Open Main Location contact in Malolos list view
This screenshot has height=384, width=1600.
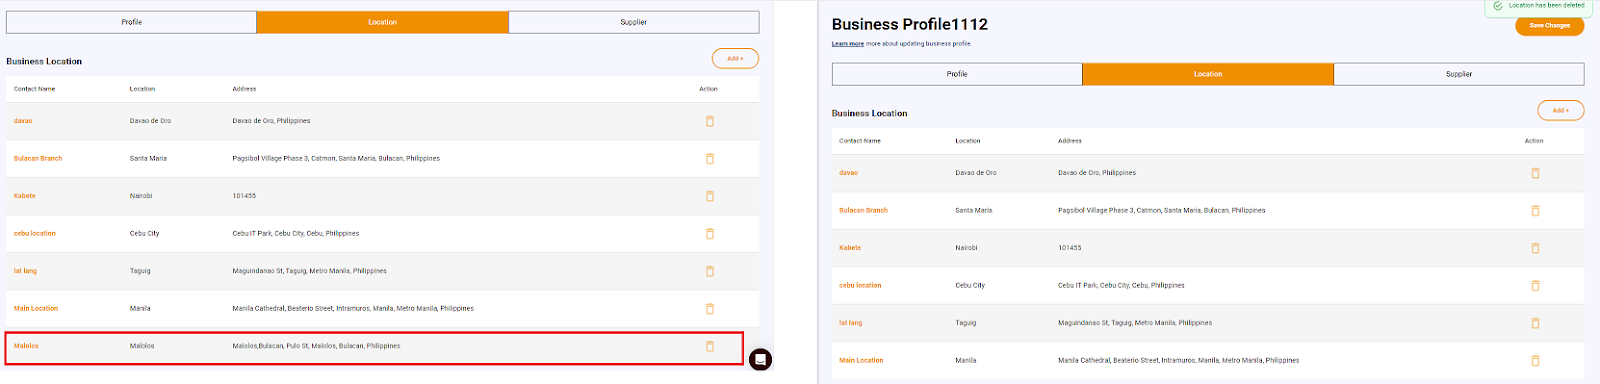[x=36, y=308]
